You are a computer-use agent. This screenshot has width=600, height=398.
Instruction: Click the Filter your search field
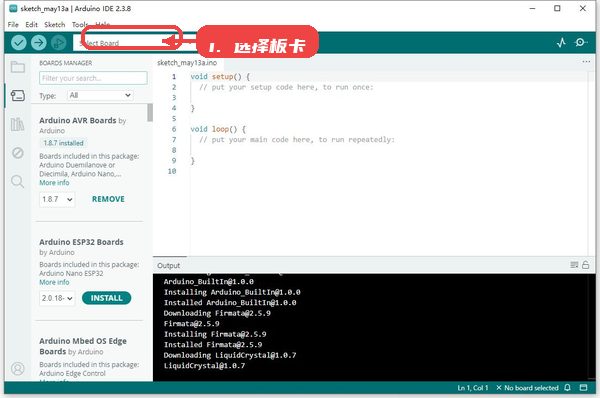93,78
